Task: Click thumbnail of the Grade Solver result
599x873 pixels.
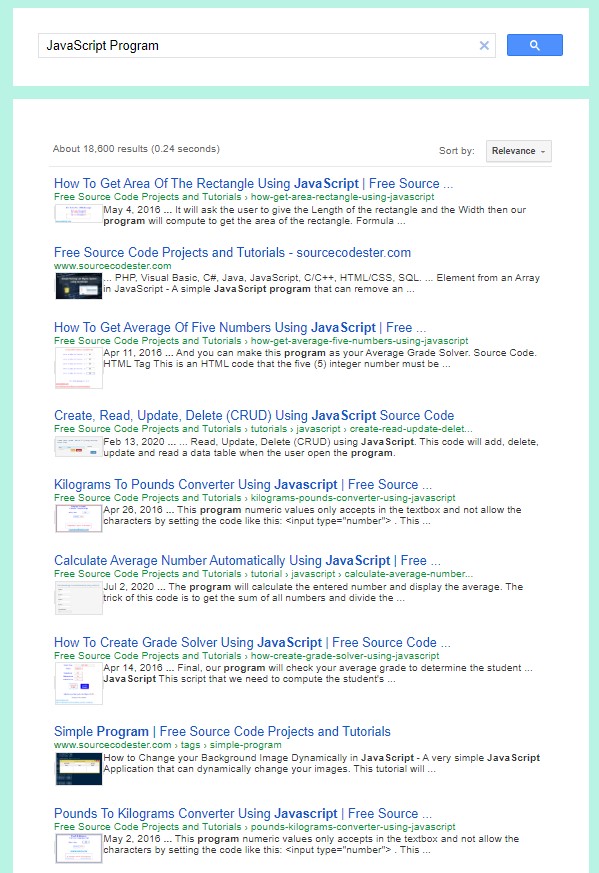Action: pyautogui.click(x=78, y=683)
